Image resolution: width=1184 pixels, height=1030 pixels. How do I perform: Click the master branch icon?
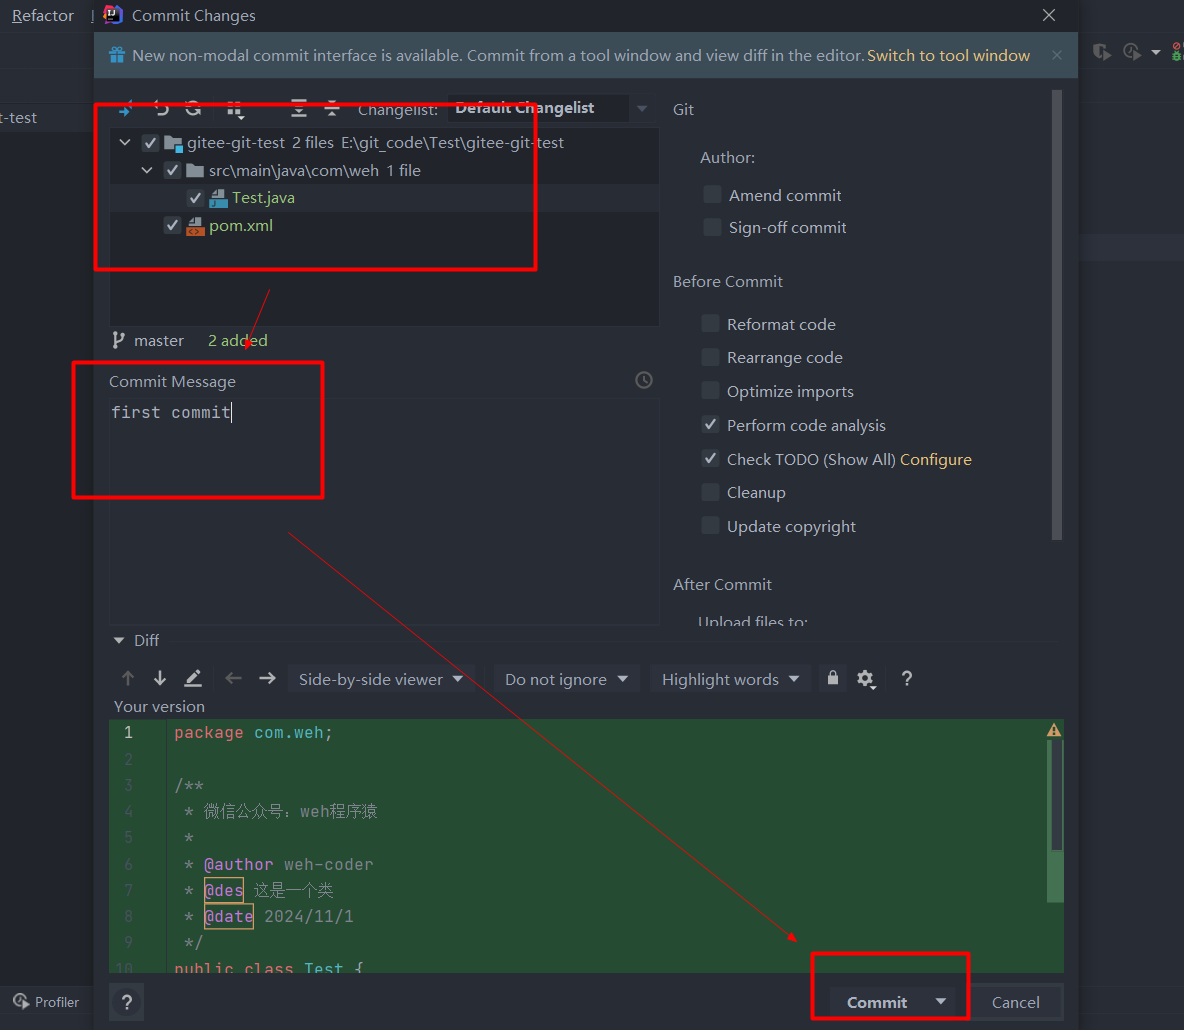118,341
